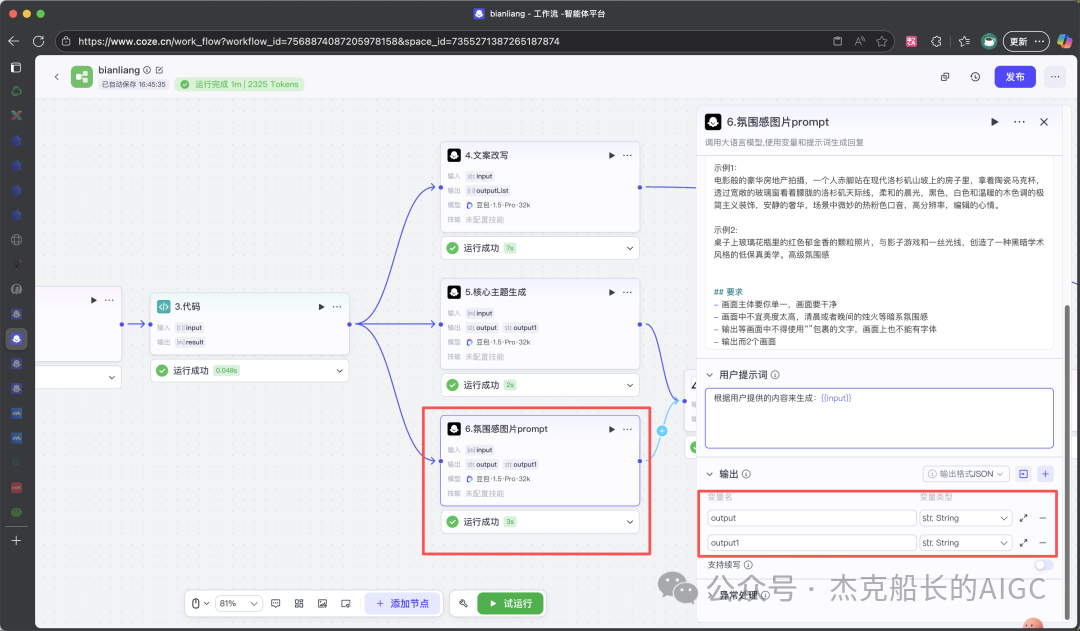Click the browser back arrow

pyautogui.click(x=14, y=41)
